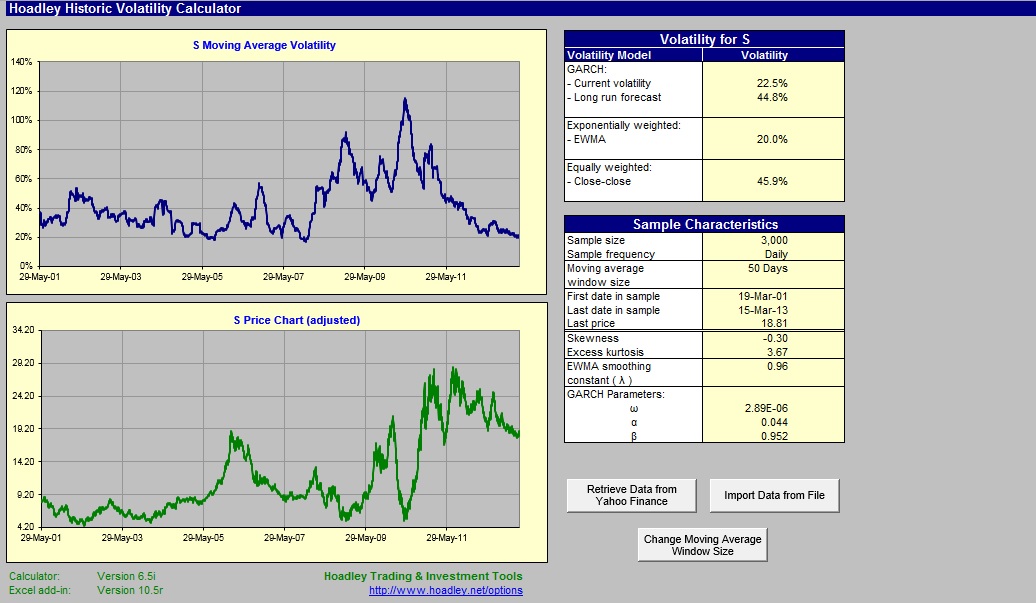Click the Calculator Version 6.5i text
The image size is (1036, 603).
(82, 577)
